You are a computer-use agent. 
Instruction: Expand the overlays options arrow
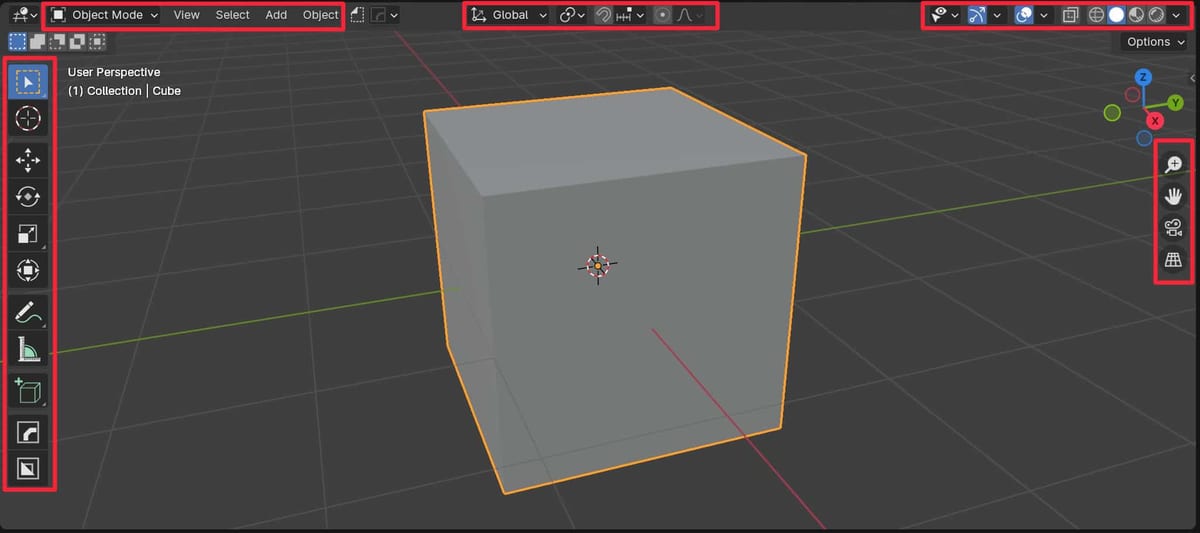click(1044, 15)
